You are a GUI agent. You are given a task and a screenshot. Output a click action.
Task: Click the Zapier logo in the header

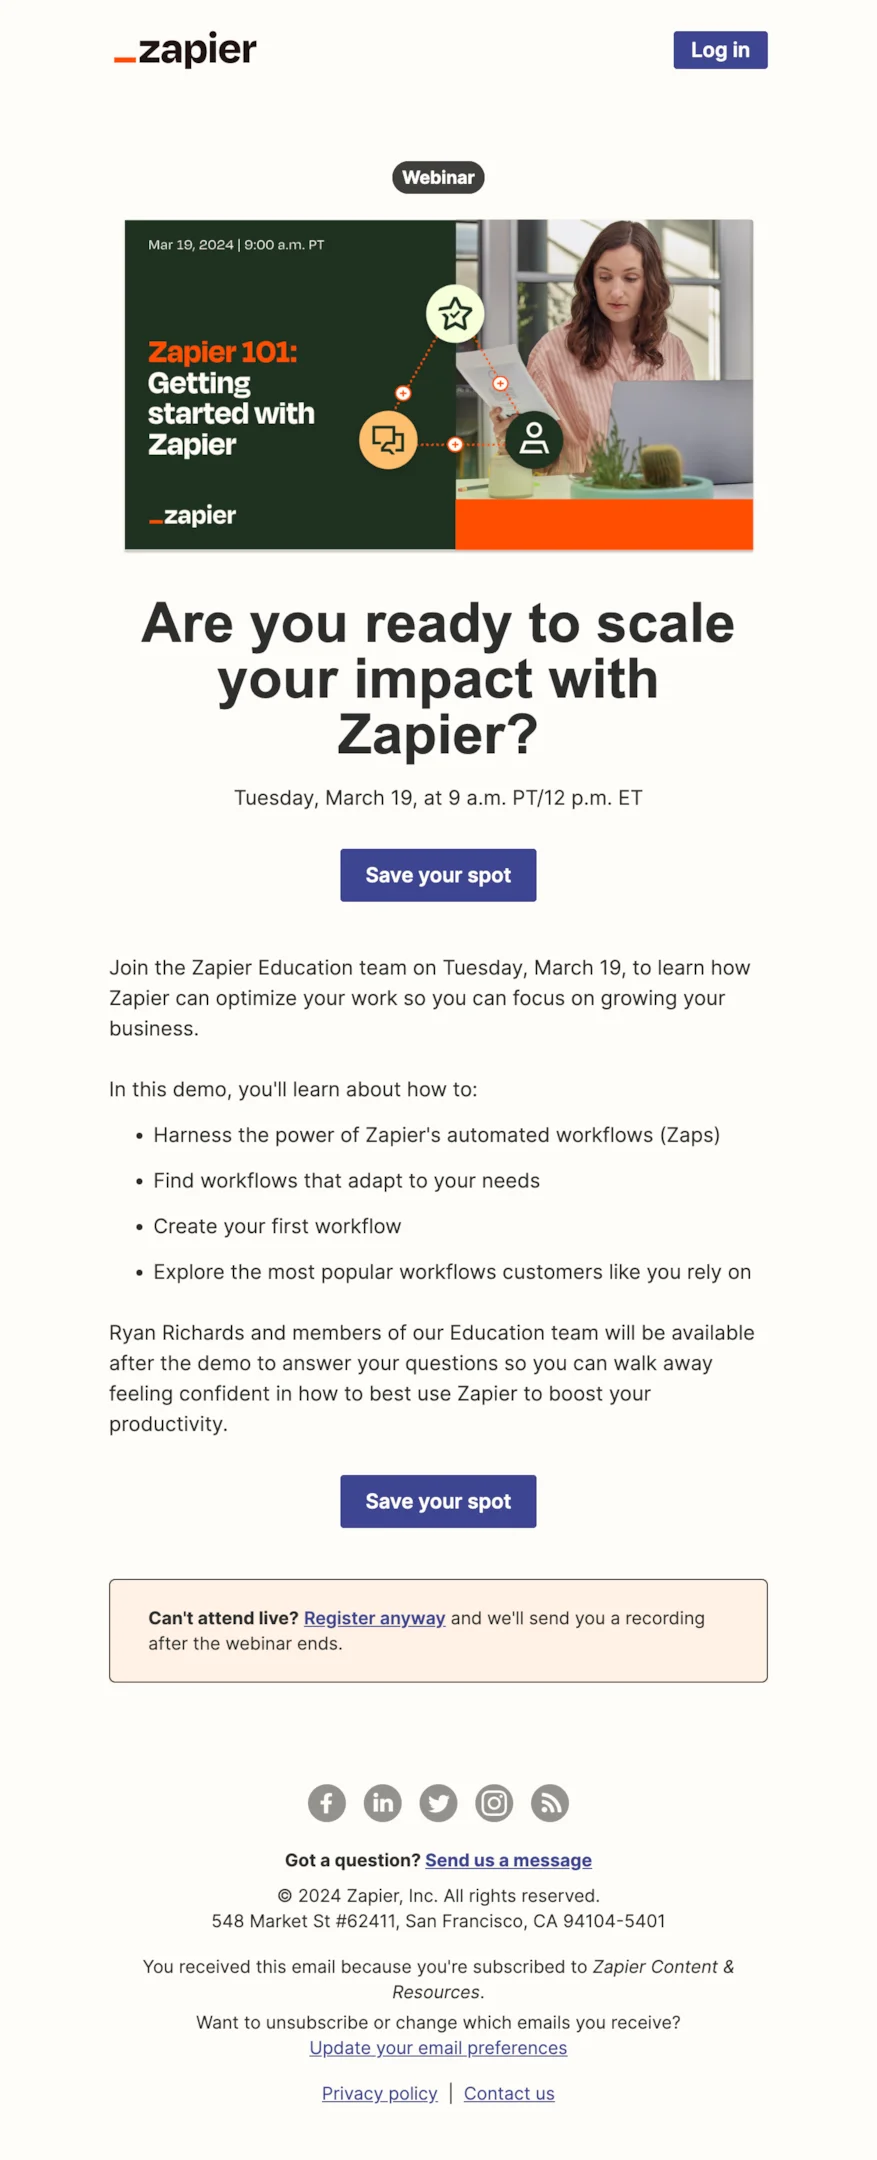pos(184,49)
